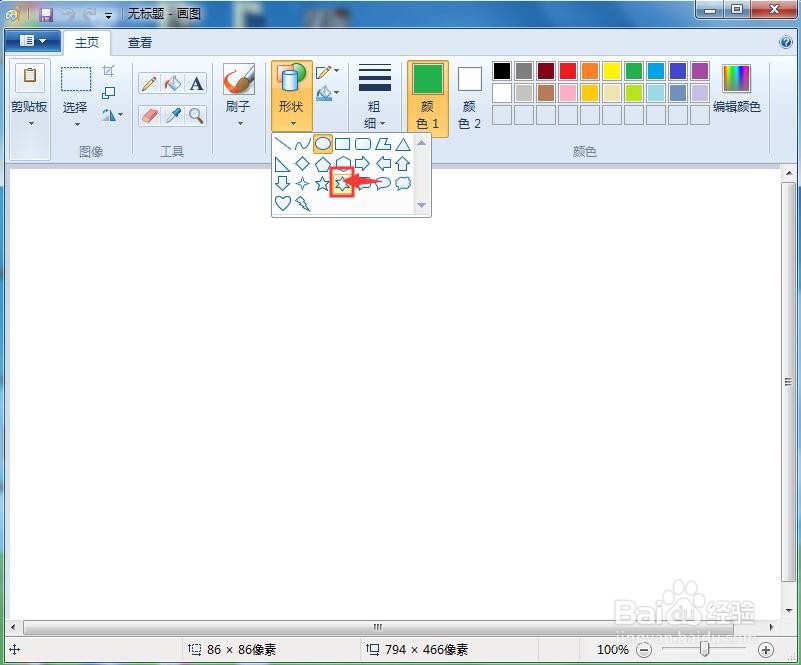Switch to the View (查看) tab
Screen dimensions: 801x665
[139, 42]
